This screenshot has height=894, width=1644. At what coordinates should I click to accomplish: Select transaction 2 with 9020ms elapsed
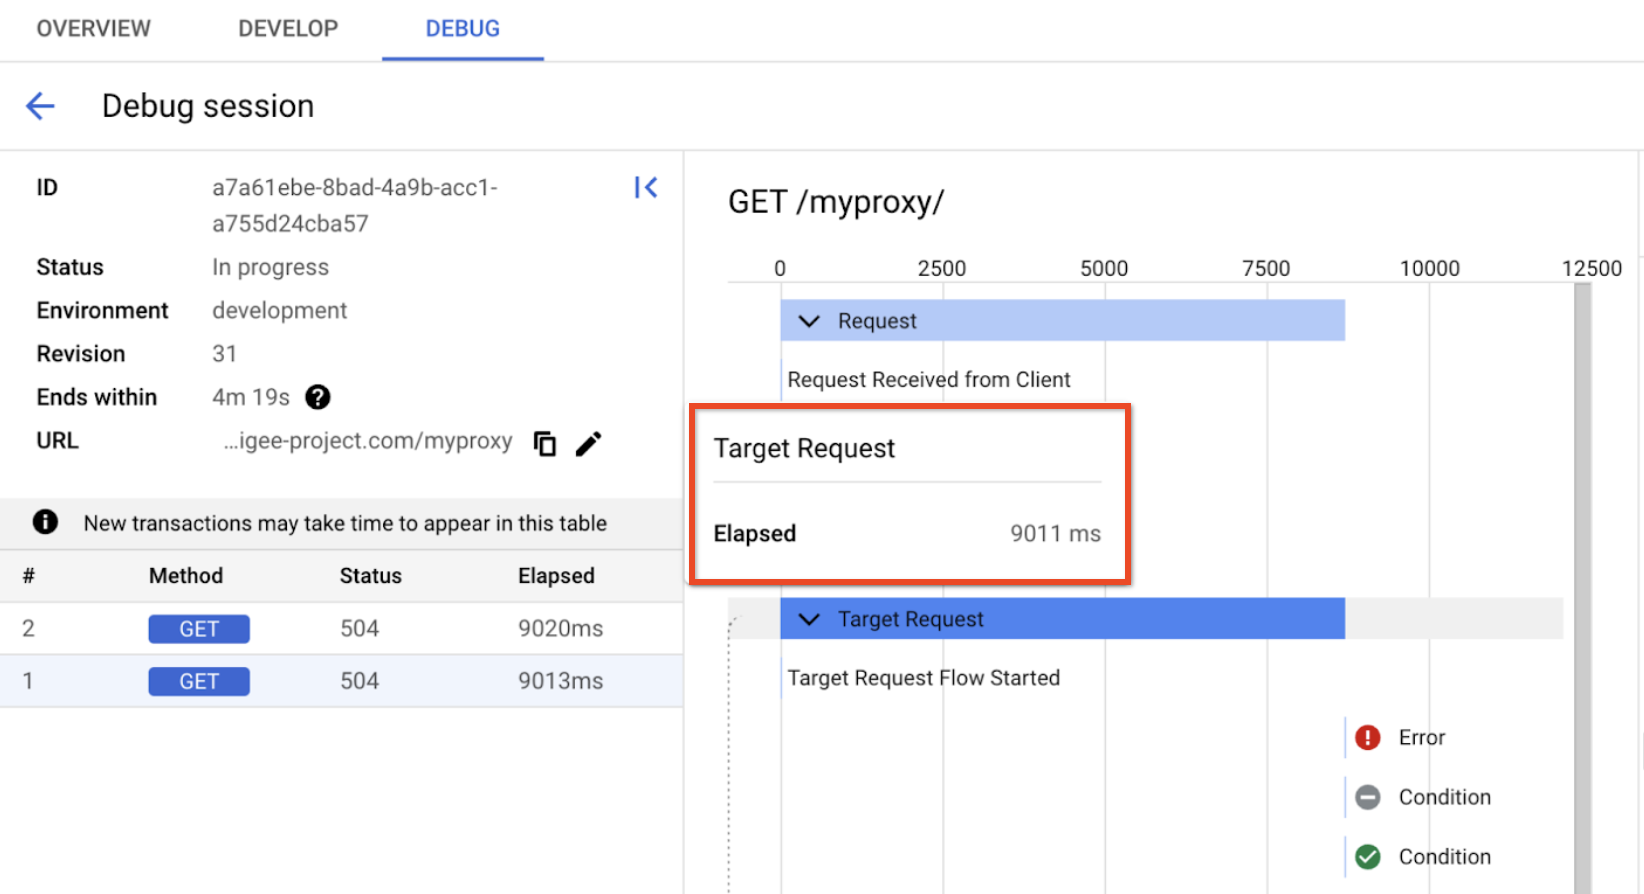340,628
